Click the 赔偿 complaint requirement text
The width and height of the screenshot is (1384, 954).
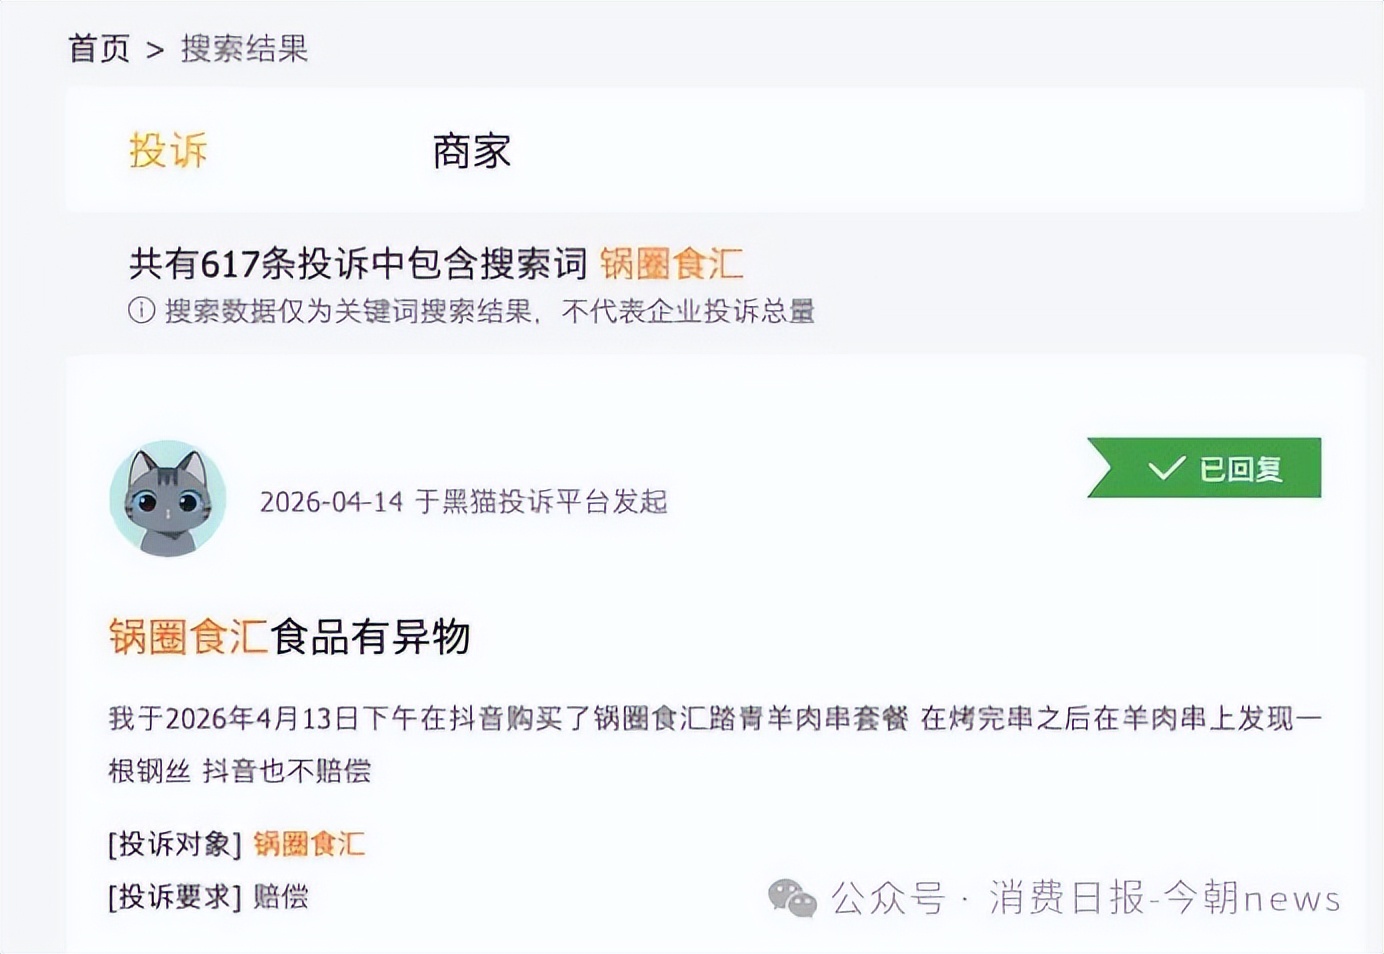click(281, 896)
